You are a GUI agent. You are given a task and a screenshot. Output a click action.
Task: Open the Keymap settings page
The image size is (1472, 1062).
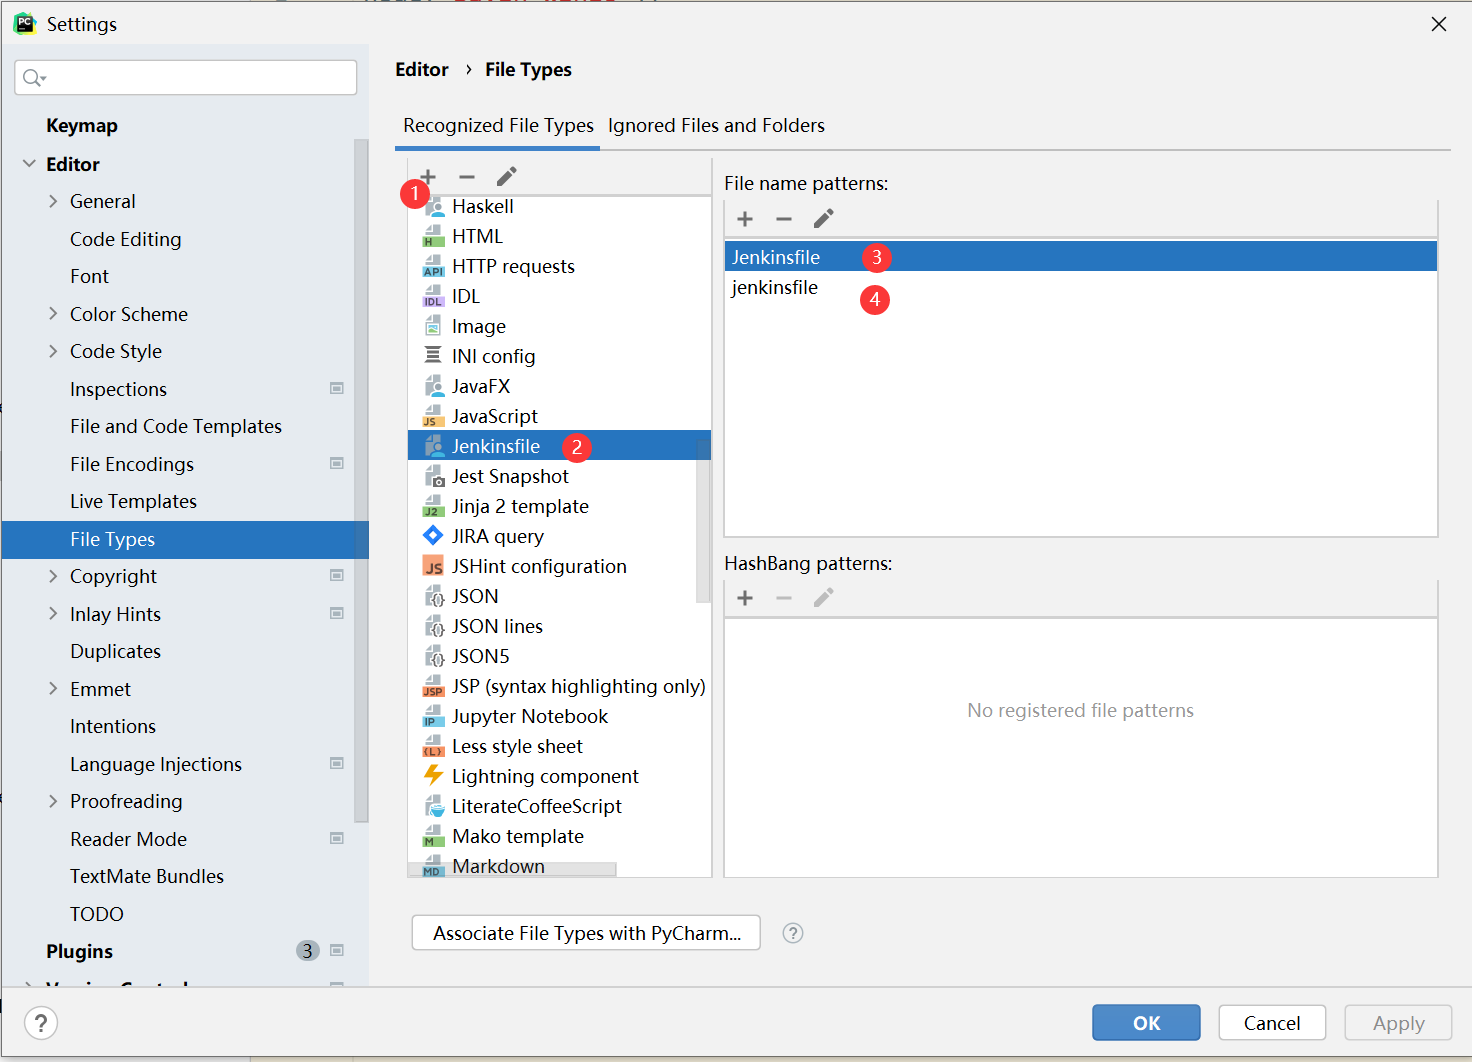pos(82,126)
